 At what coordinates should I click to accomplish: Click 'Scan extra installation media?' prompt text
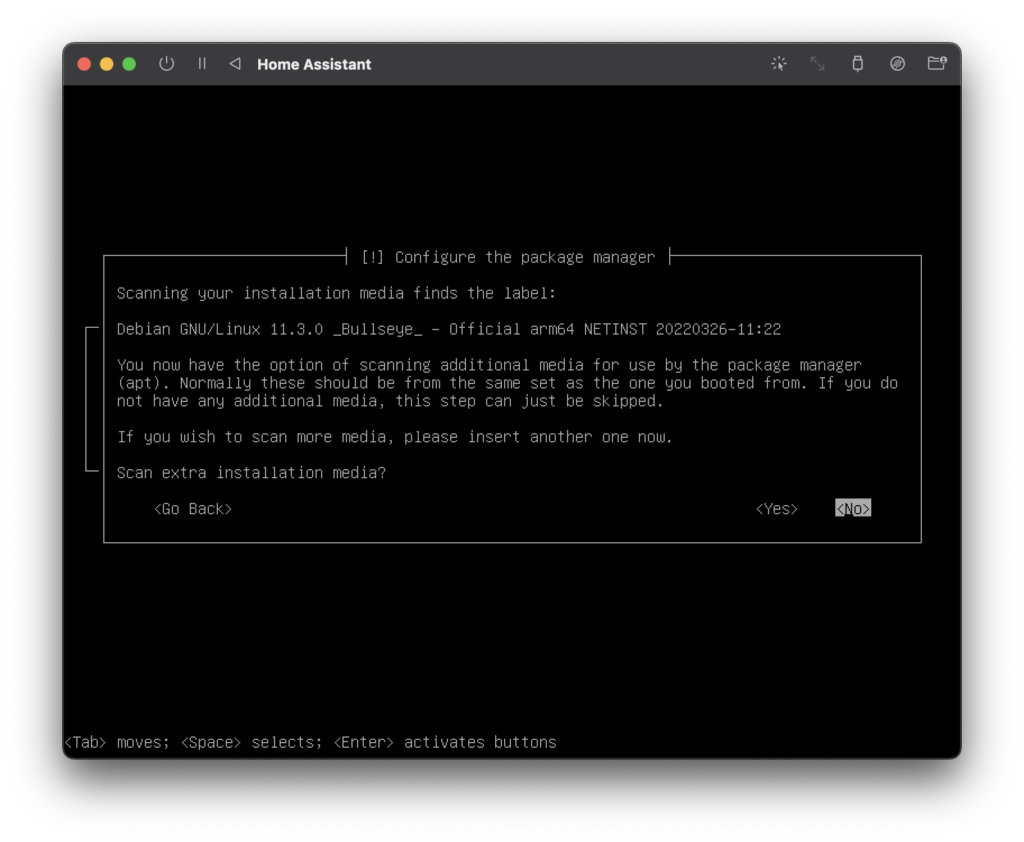tap(251, 473)
